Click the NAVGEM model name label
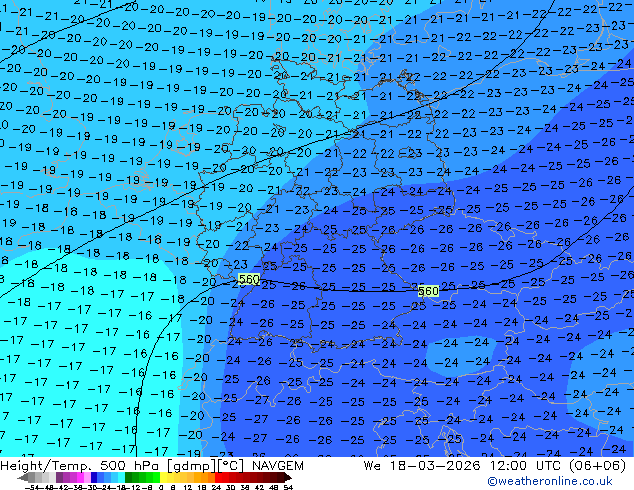 (278, 466)
